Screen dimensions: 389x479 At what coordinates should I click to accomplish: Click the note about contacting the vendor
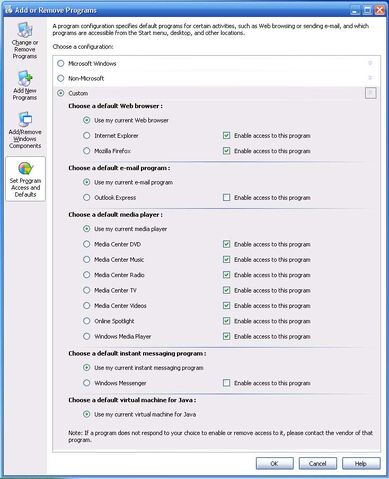click(x=220, y=436)
